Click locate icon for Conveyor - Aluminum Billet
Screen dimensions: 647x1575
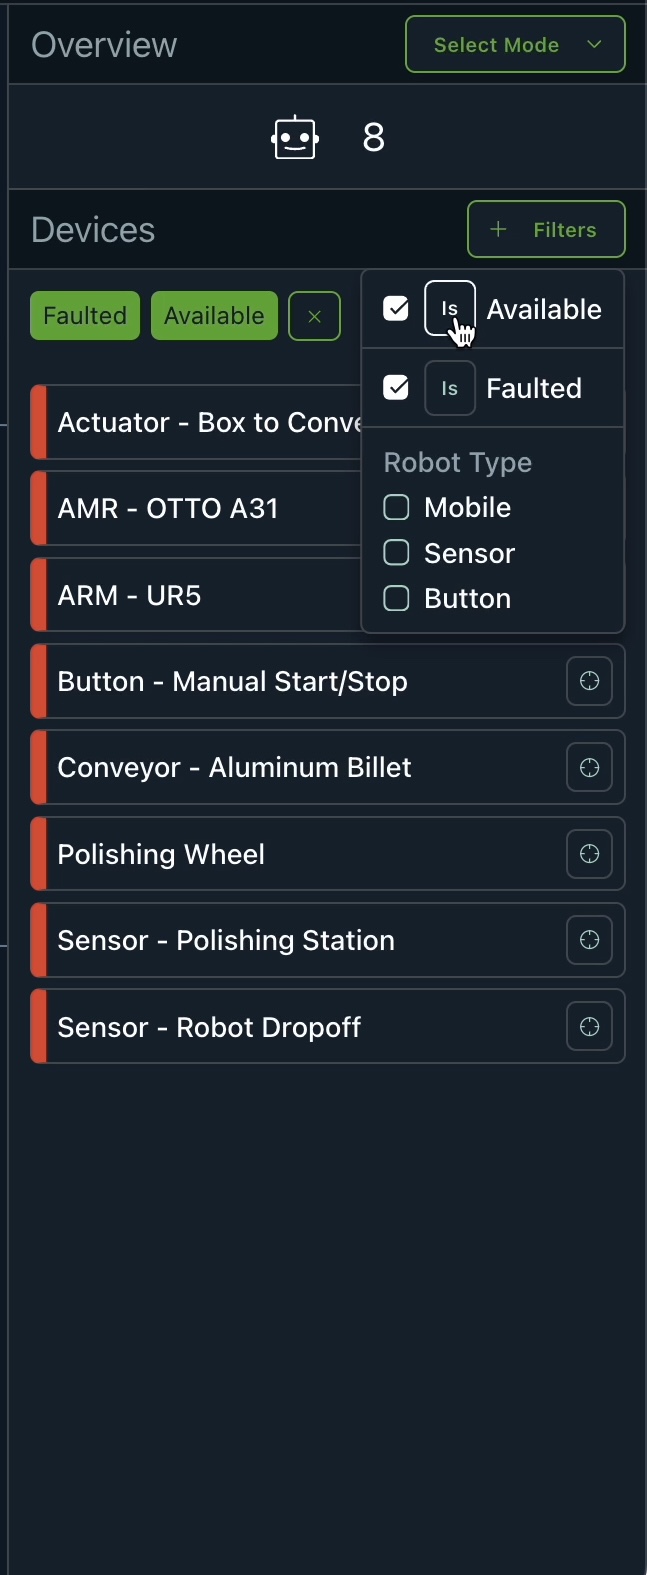click(589, 768)
